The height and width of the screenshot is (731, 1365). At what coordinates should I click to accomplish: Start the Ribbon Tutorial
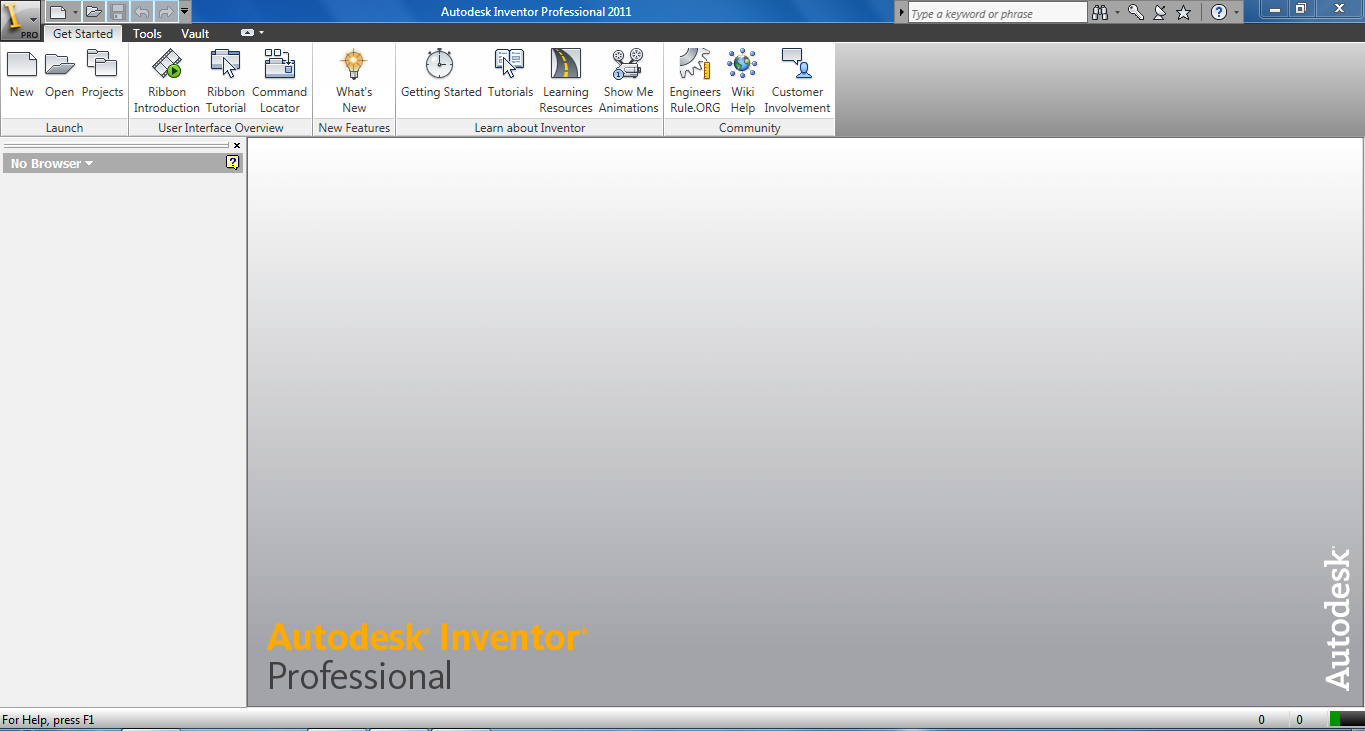click(226, 82)
